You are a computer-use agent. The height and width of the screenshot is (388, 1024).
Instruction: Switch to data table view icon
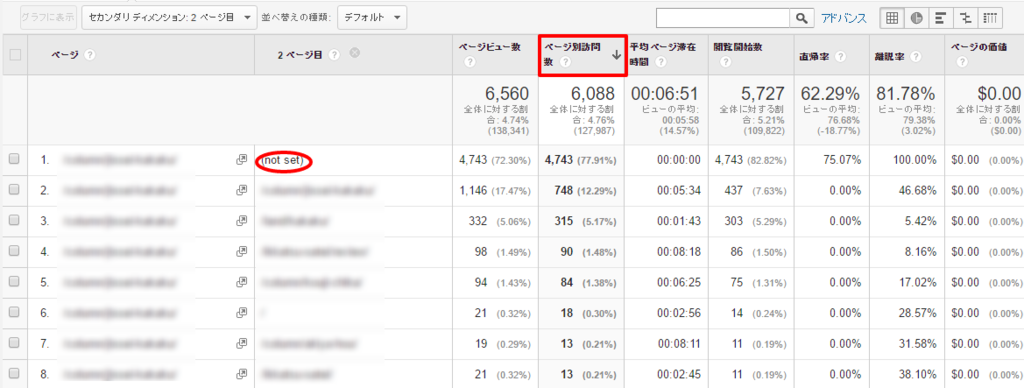(892, 18)
